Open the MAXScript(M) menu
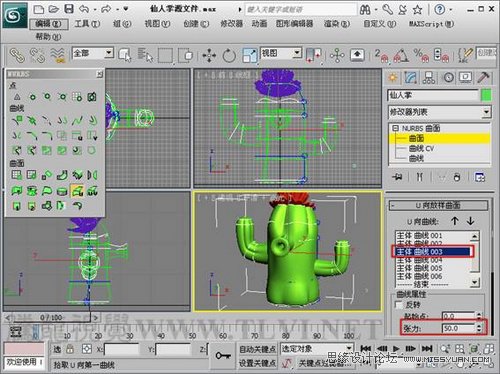This screenshot has width=500, height=374. 432,24
